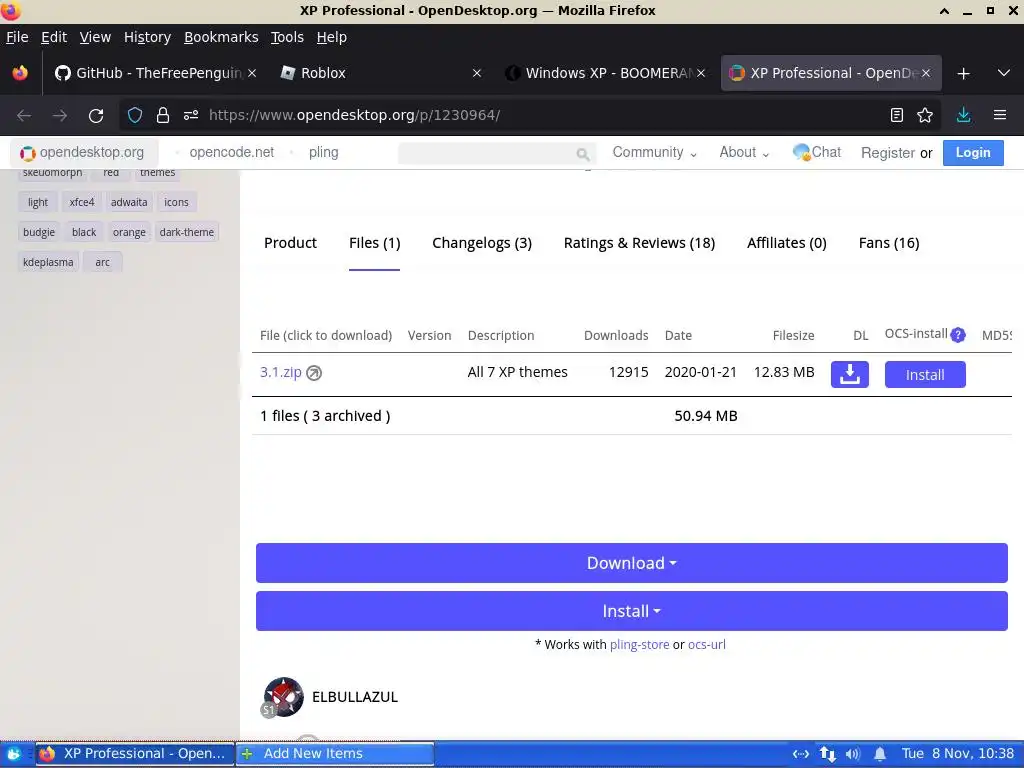1024x768 pixels.
Task: Open the Chat link
Action: [x=817, y=153]
